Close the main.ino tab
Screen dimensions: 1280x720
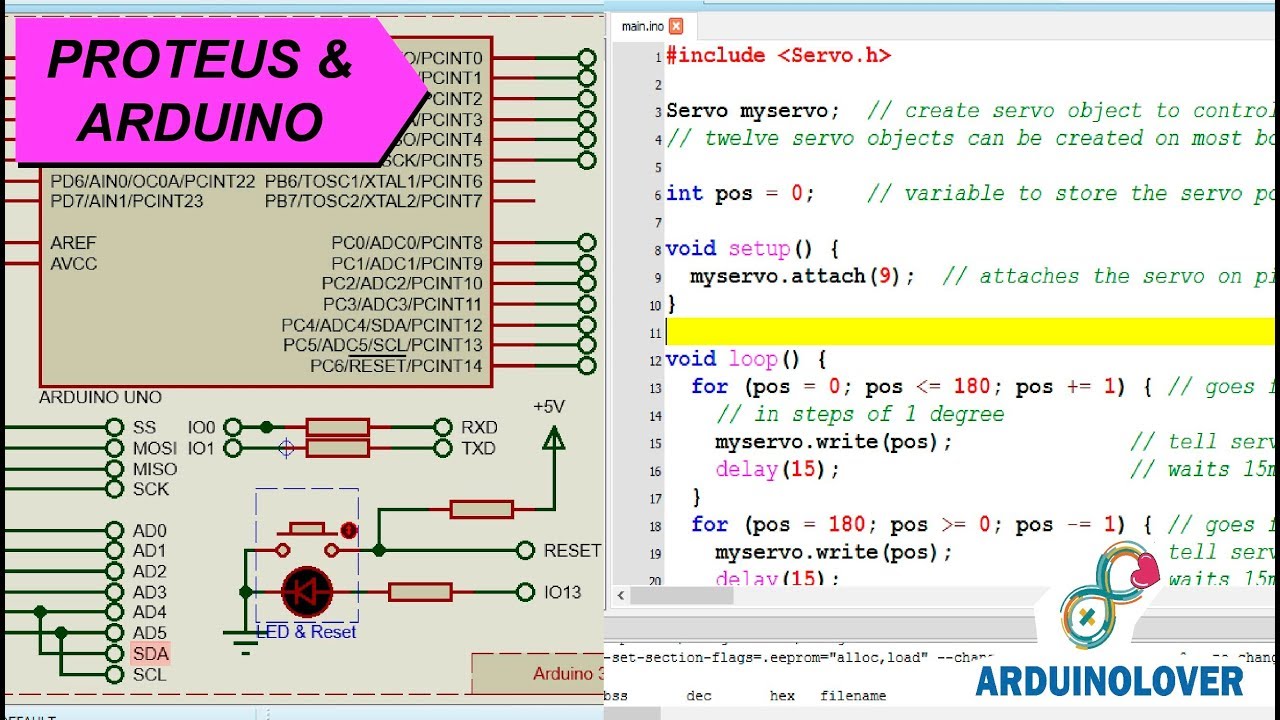(x=676, y=26)
